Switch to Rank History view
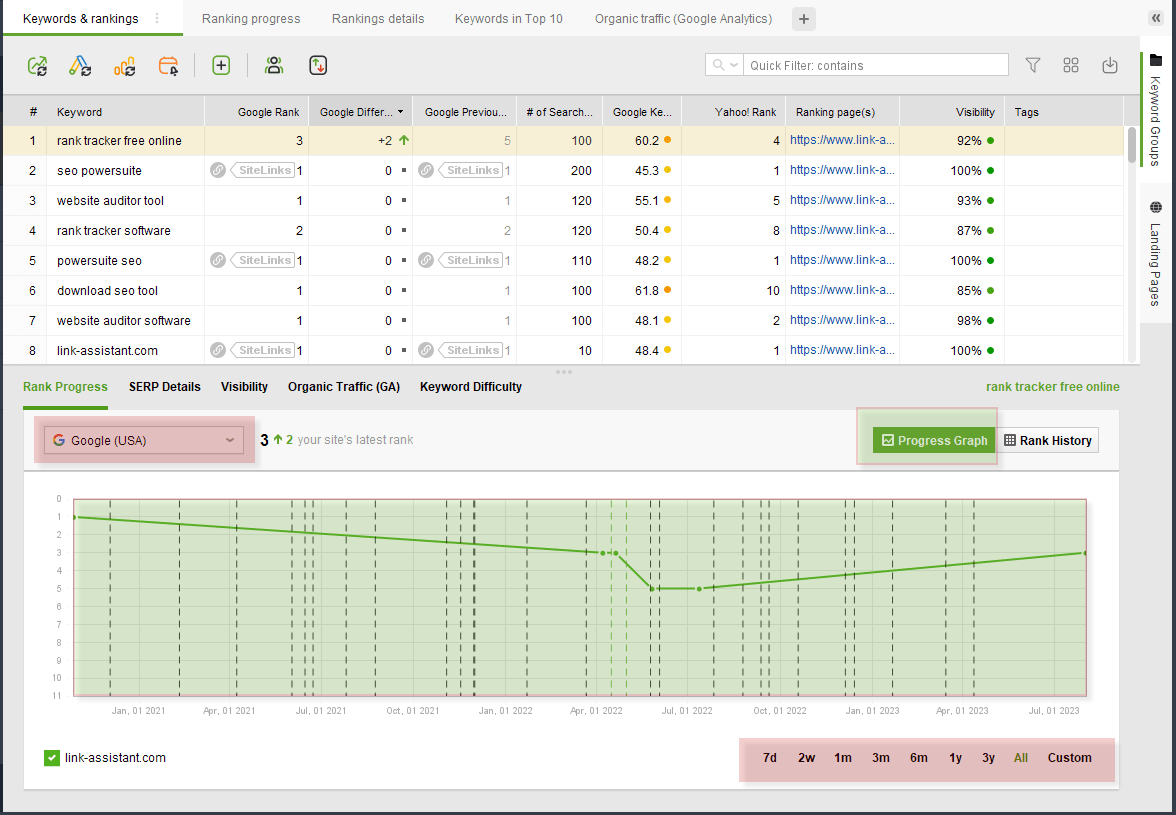The height and width of the screenshot is (815, 1176). point(1048,440)
